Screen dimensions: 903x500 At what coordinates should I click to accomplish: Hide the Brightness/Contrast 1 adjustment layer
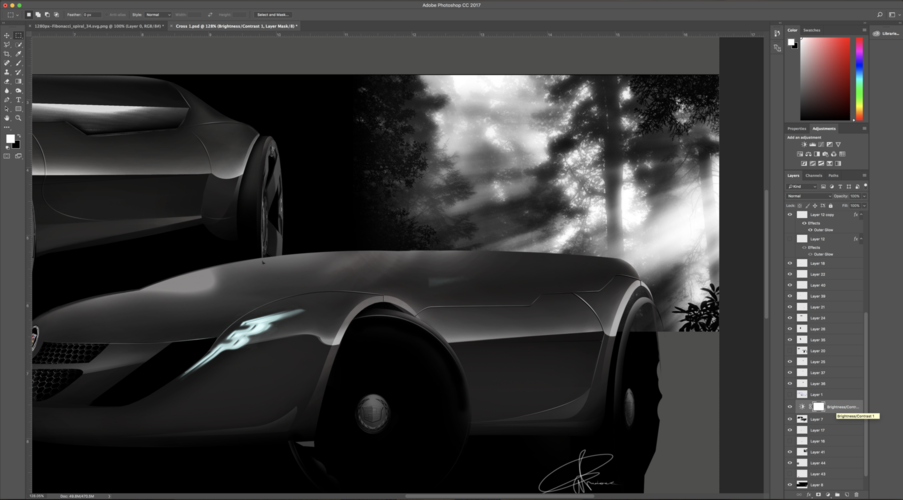tap(790, 407)
